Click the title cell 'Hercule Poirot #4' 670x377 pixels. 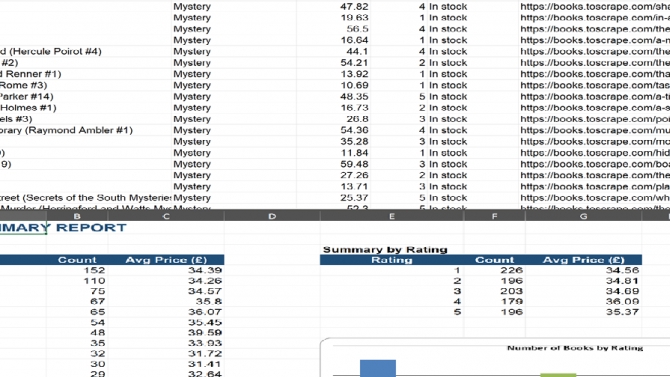(85, 51)
